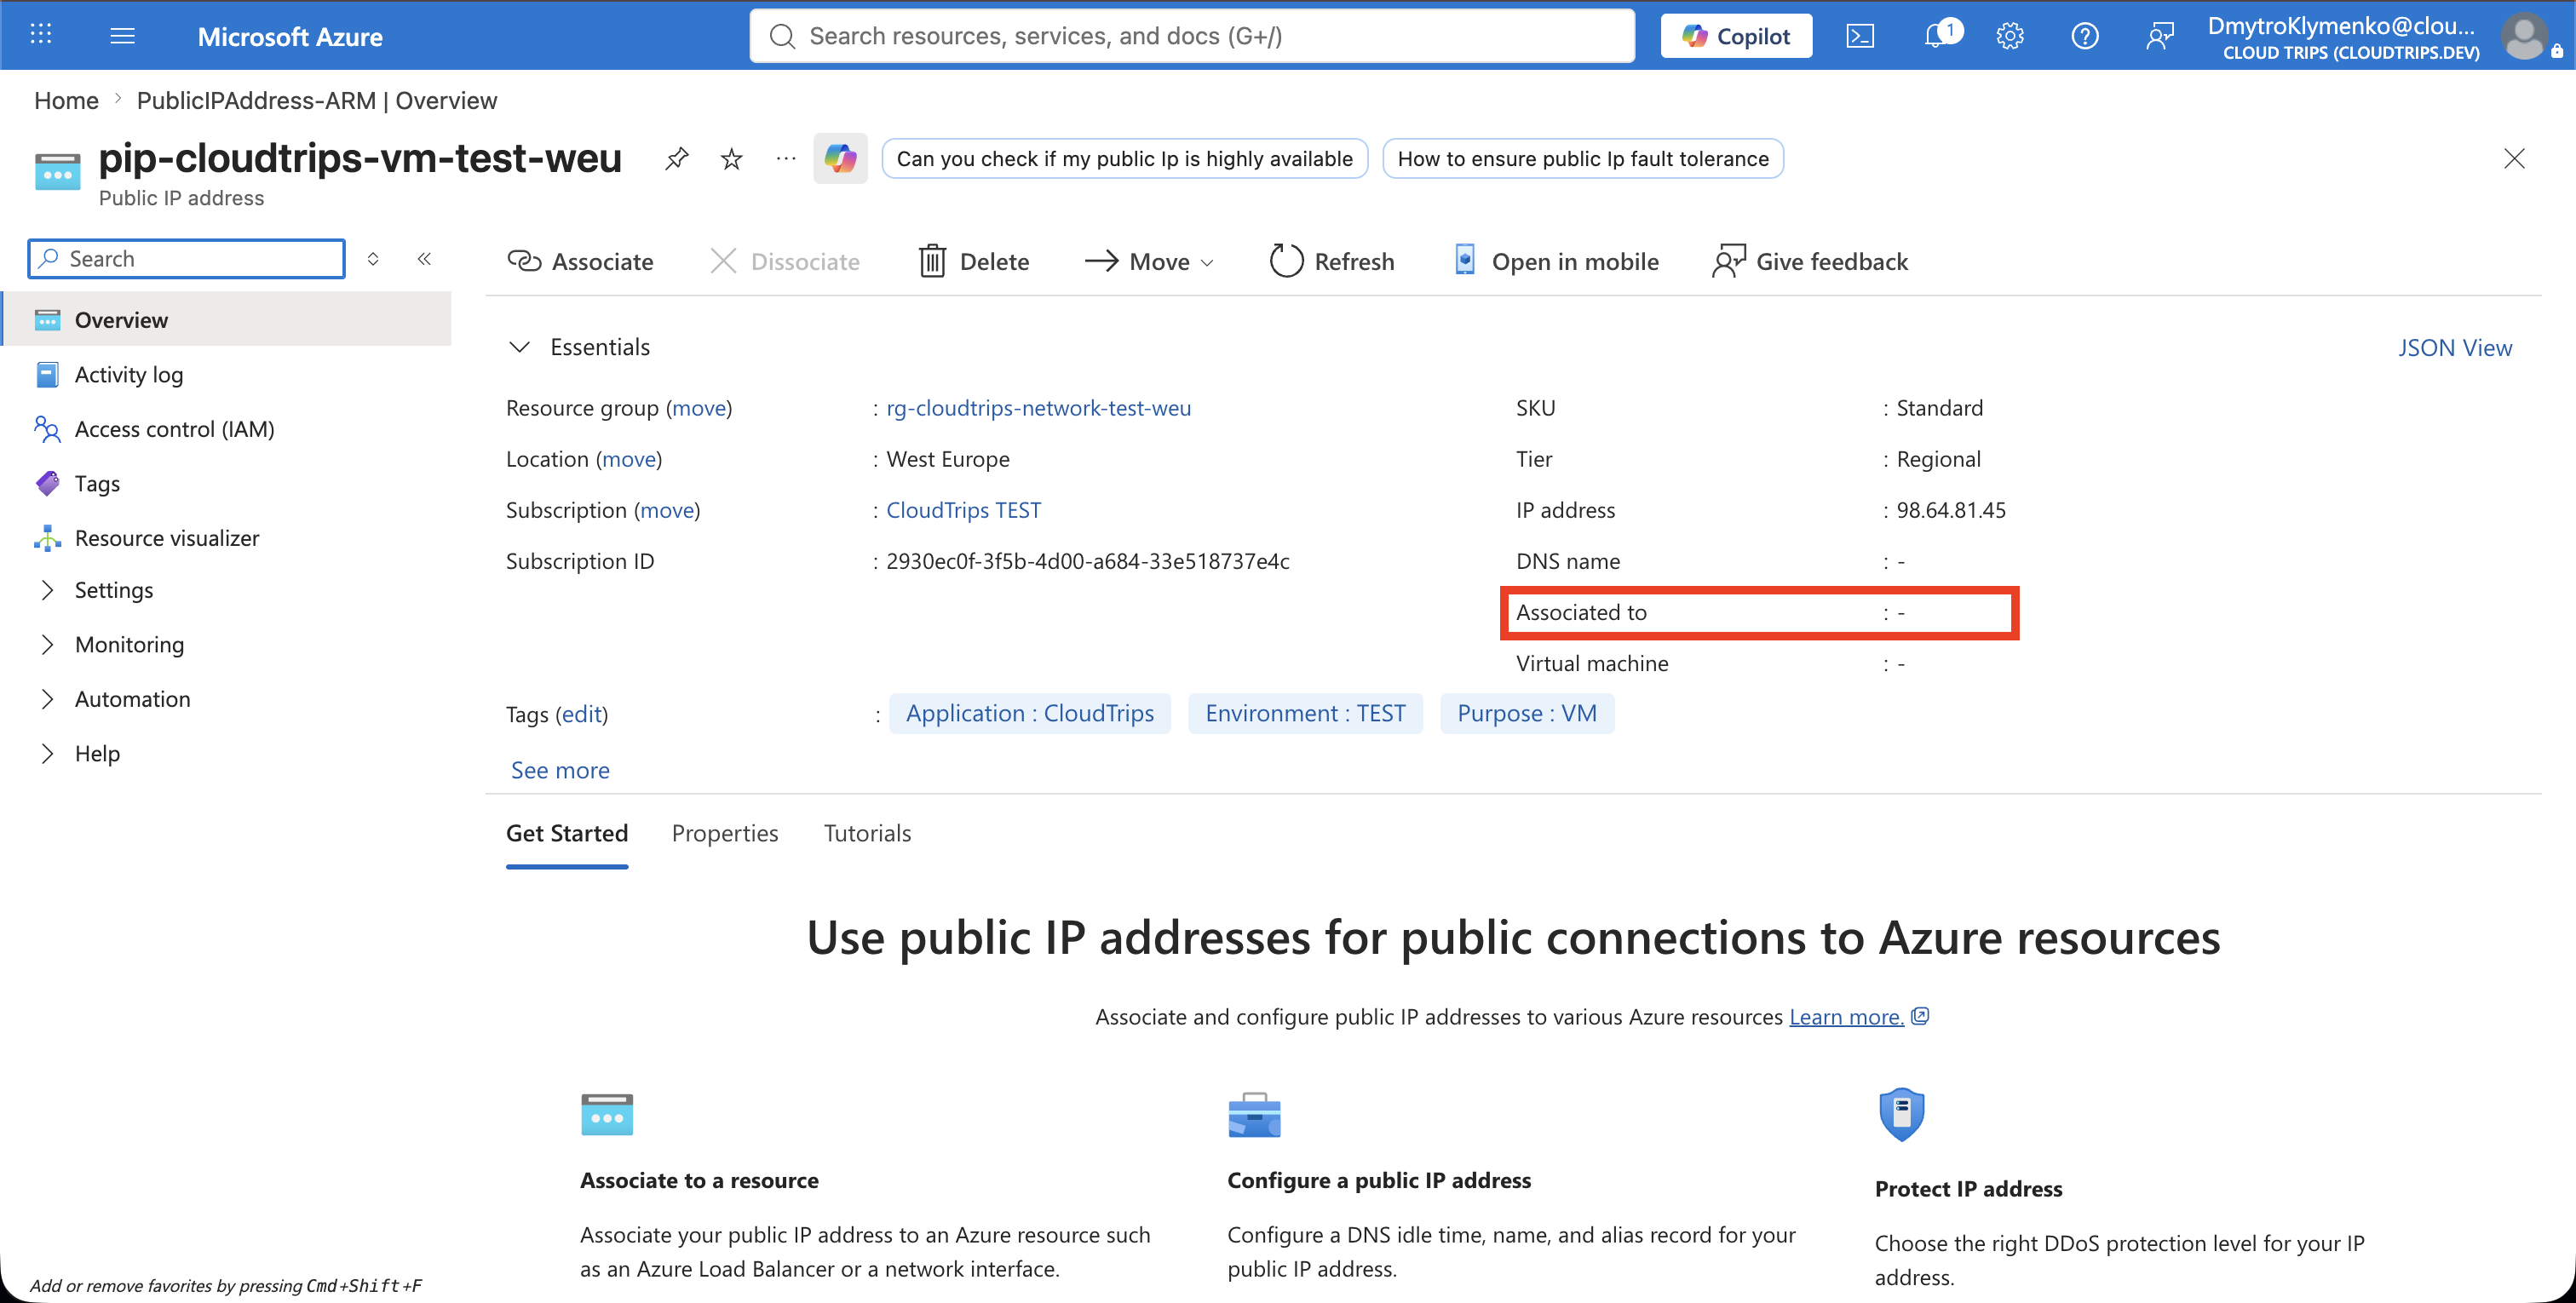The image size is (2576, 1303).
Task: Open the user account avatar
Action: (2523, 37)
